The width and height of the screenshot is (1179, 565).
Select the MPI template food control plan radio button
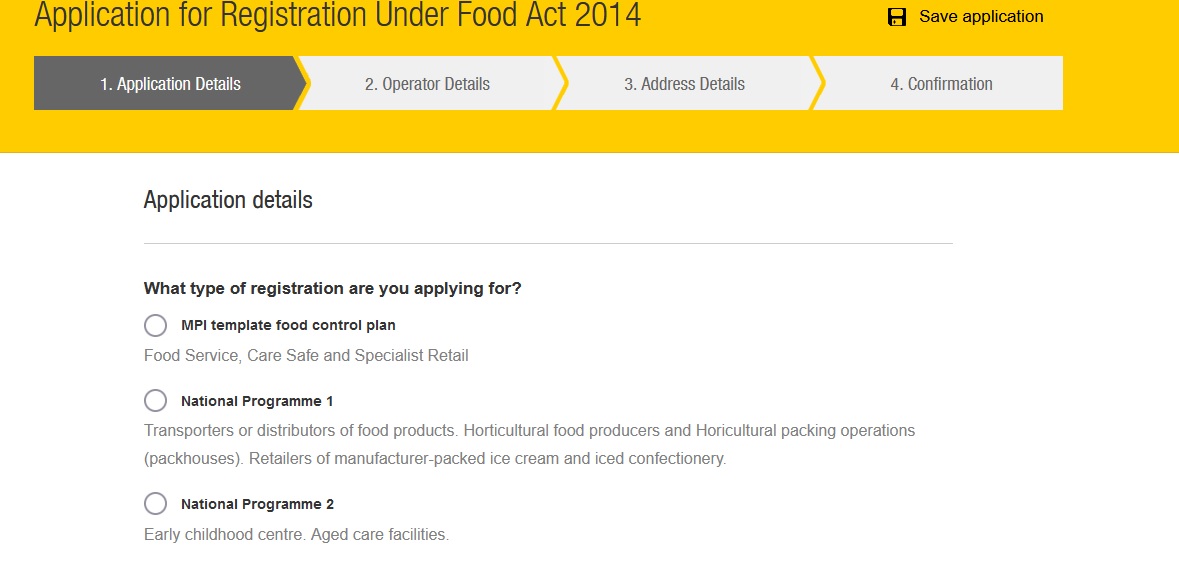coord(155,325)
